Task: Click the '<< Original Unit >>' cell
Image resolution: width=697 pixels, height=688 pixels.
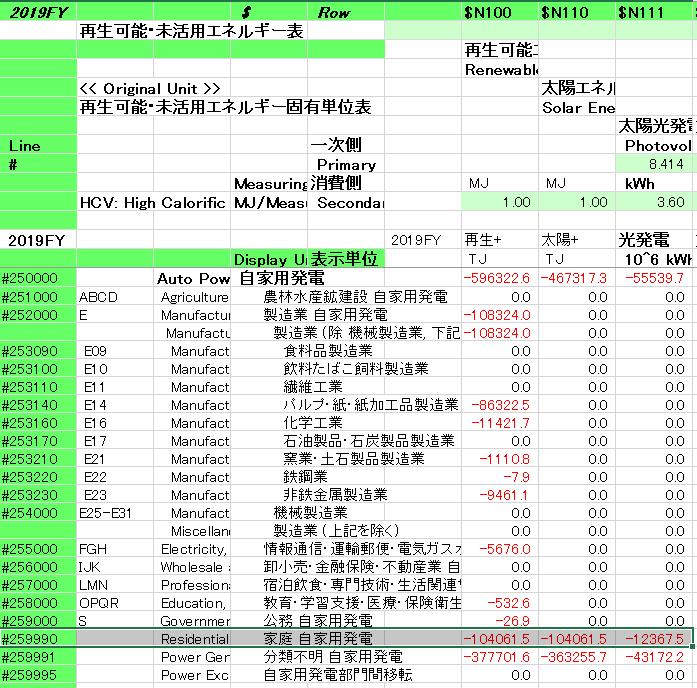Action: point(149,88)
